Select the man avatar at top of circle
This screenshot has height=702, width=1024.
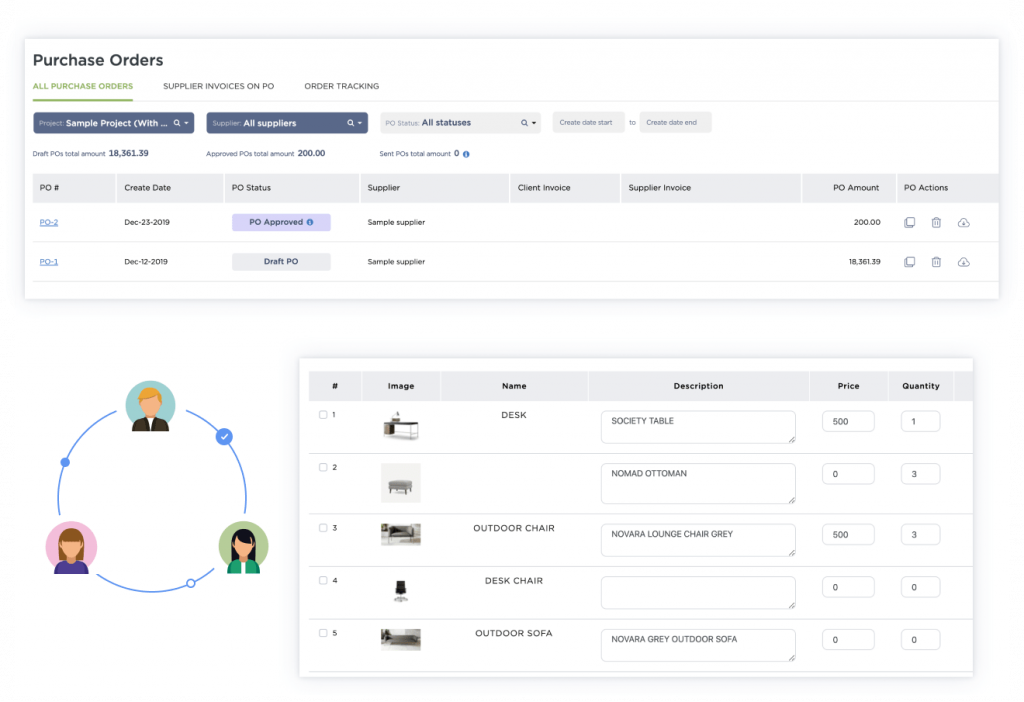150,406
